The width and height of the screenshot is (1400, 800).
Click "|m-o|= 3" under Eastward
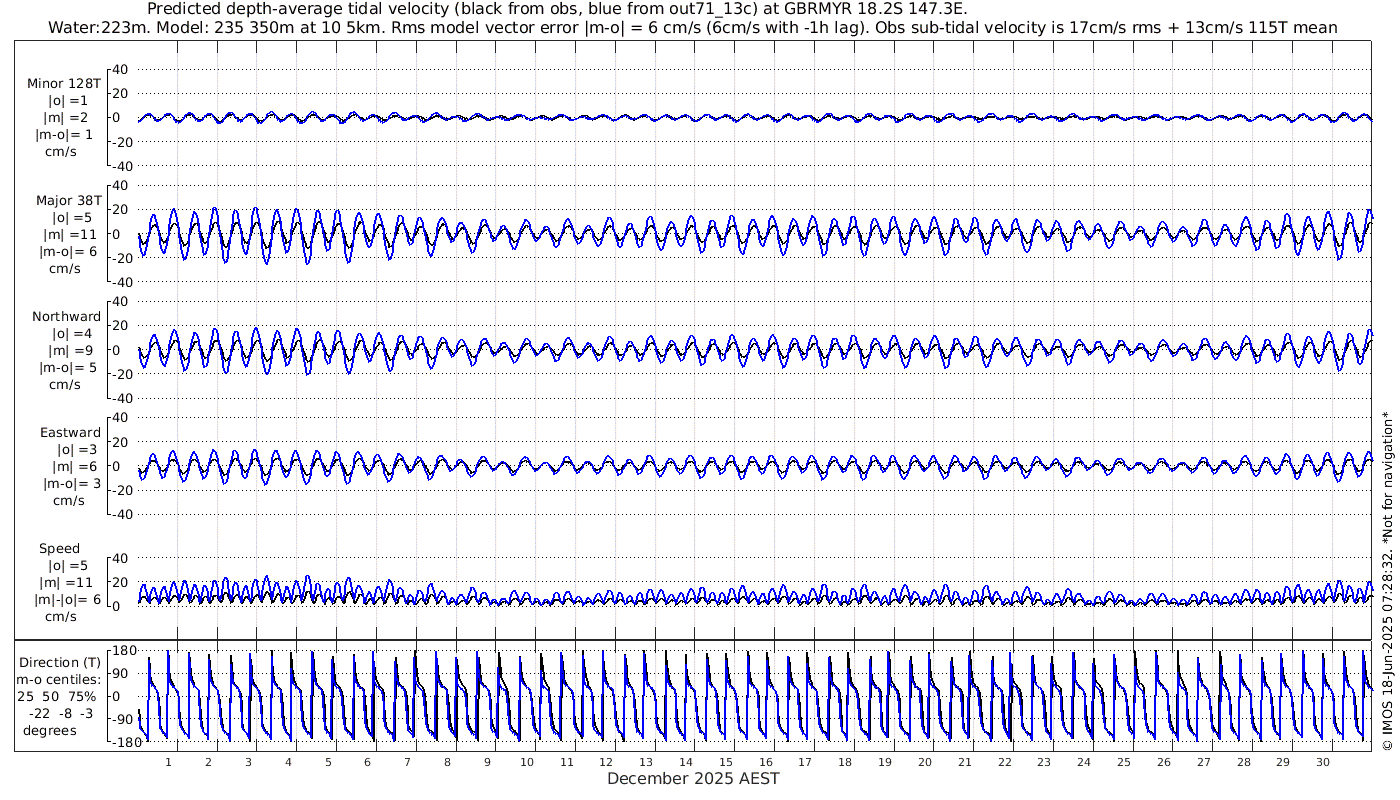coord(71,484)
